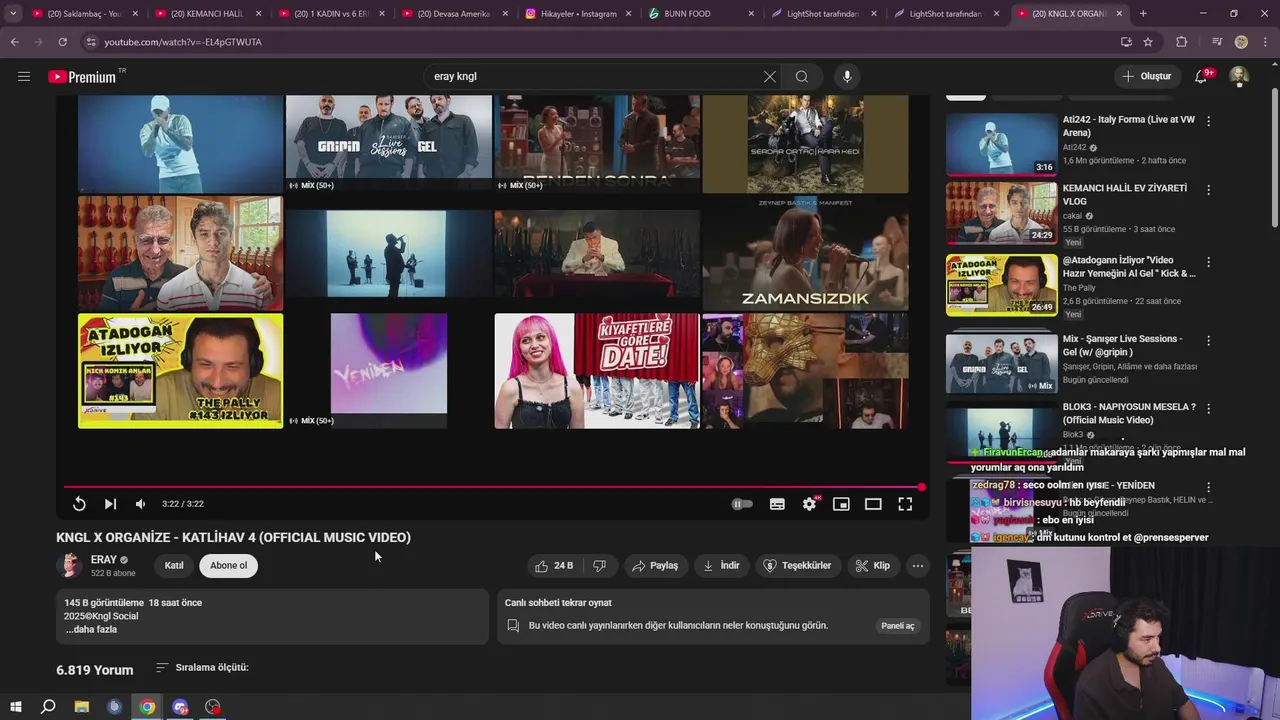The image size is (1280, 720).
Task: Open ZAMANSIZDIK endscreen thumbnail
Action: pyautogui.click(x=805, y=254)
